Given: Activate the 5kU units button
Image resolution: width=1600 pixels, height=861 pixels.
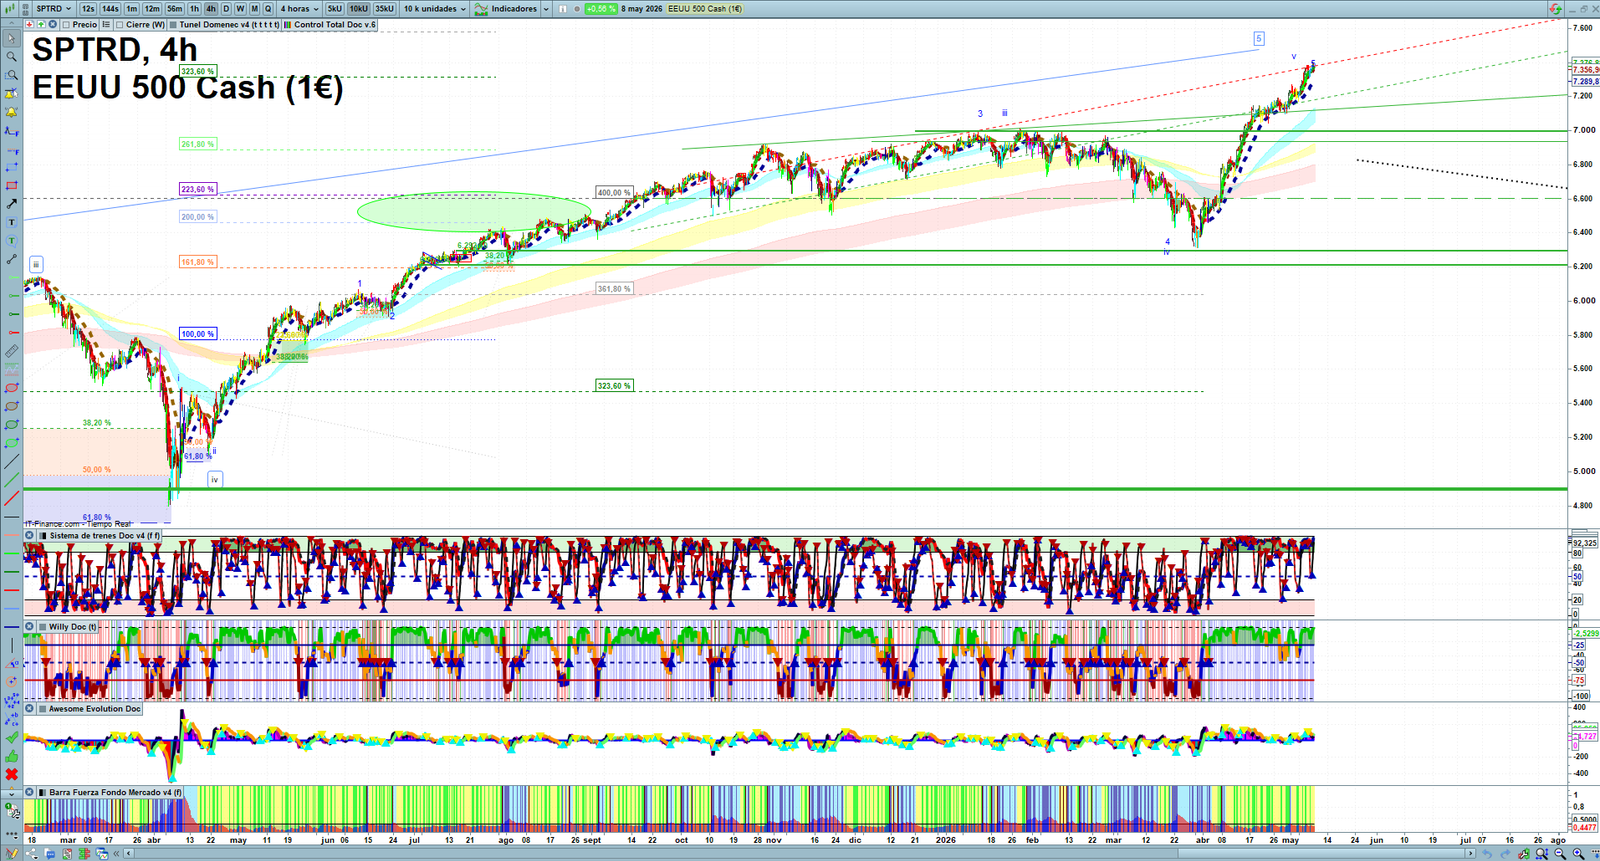Looking at the screenshot, I should tap(334, 9).
